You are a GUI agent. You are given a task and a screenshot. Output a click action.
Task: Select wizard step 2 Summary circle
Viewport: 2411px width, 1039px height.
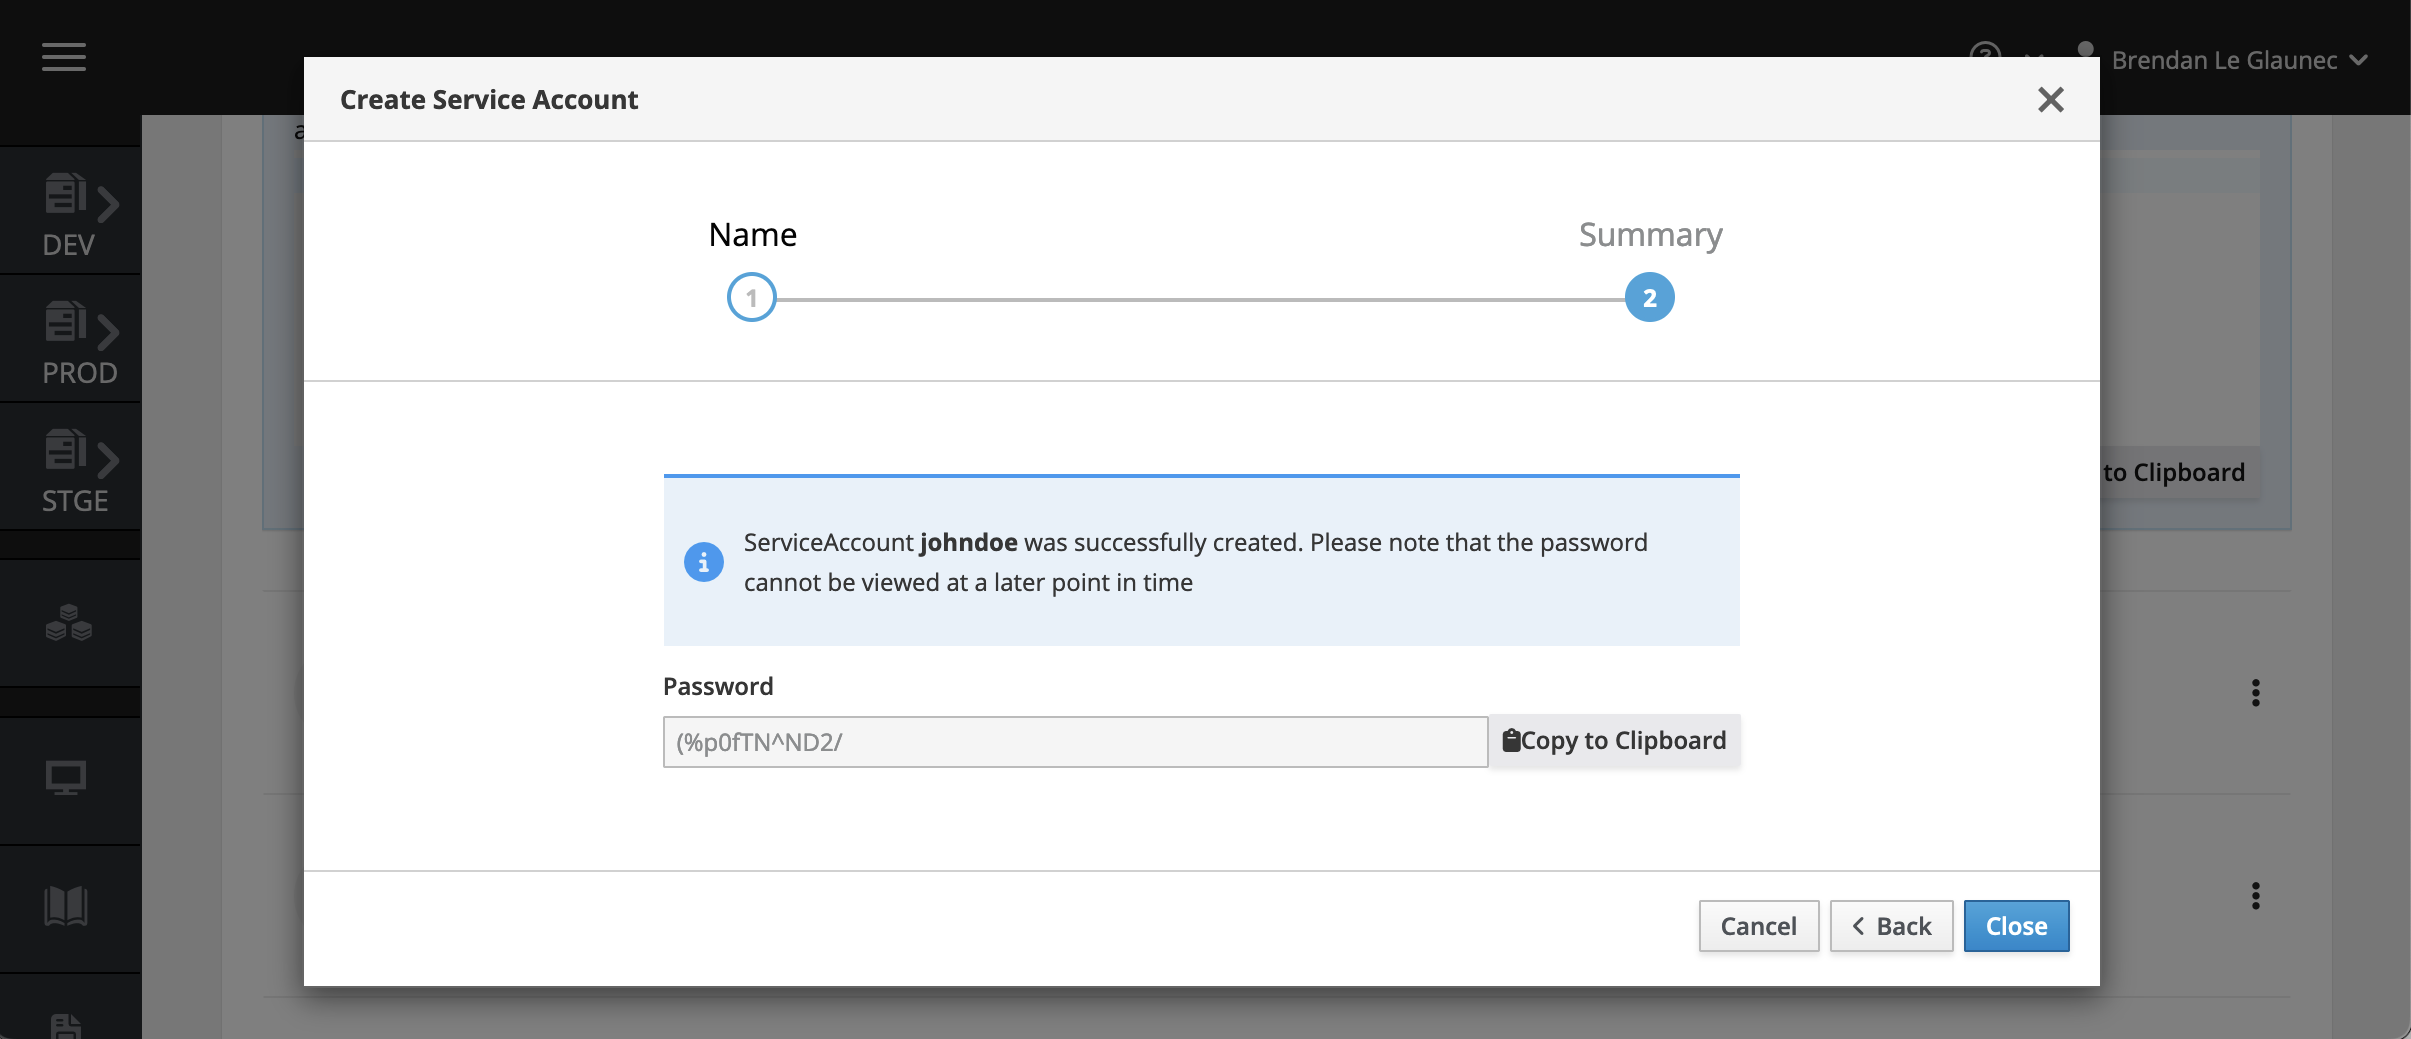coord(1650,298)
